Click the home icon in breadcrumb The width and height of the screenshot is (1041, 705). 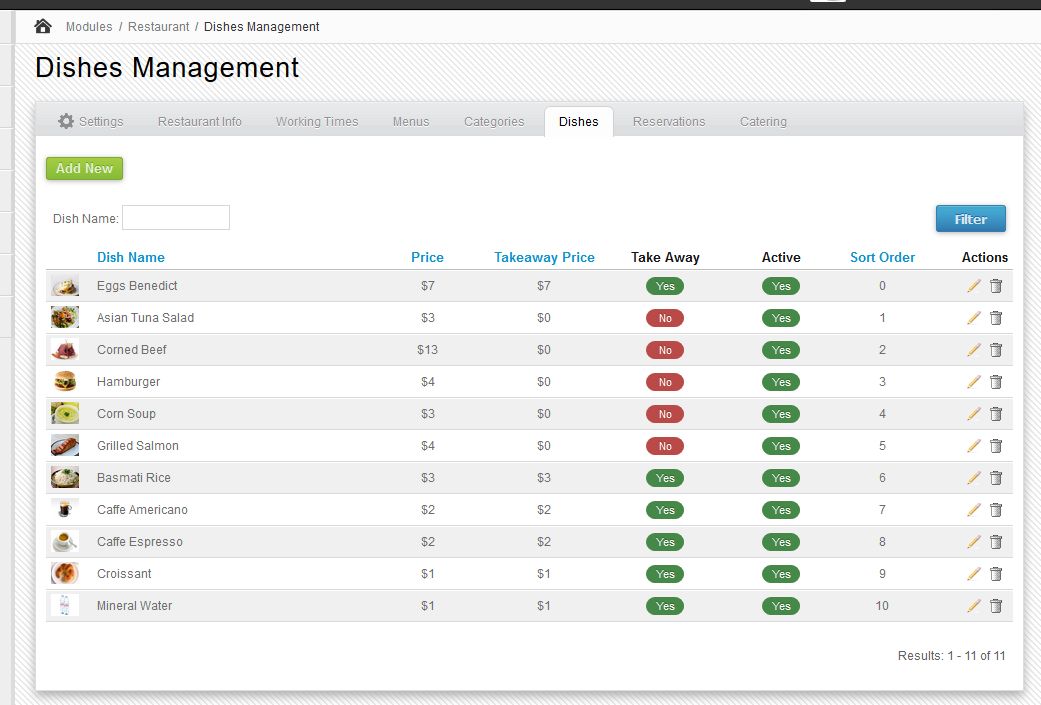[43, 26]
